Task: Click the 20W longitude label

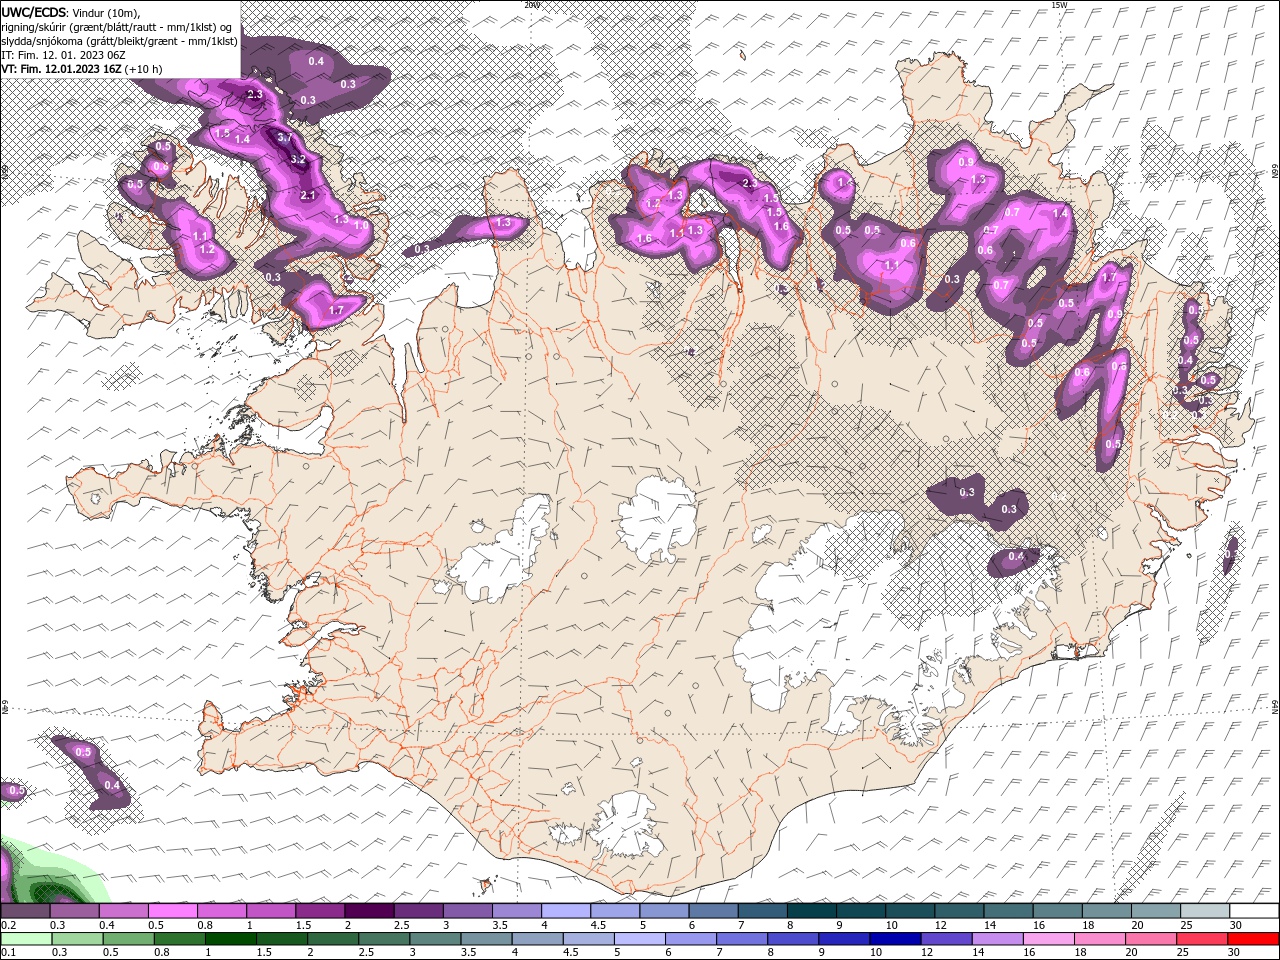Action: click(x=532, y=5)
